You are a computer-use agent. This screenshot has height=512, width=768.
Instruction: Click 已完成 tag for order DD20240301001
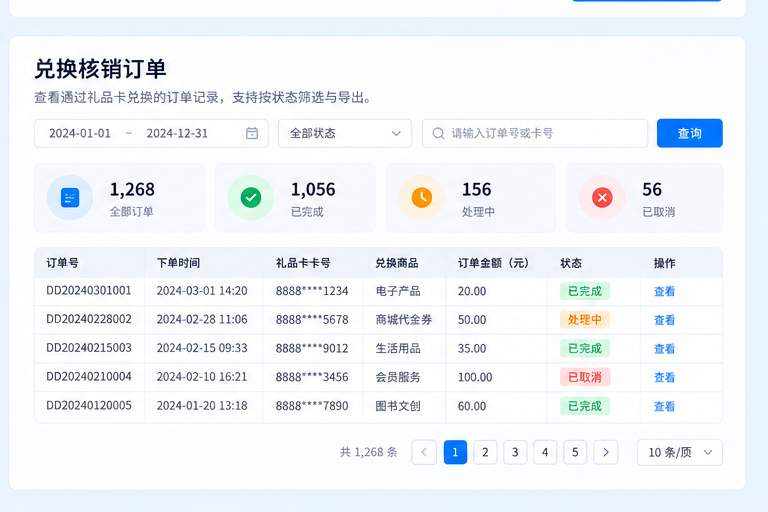[585, 291]
